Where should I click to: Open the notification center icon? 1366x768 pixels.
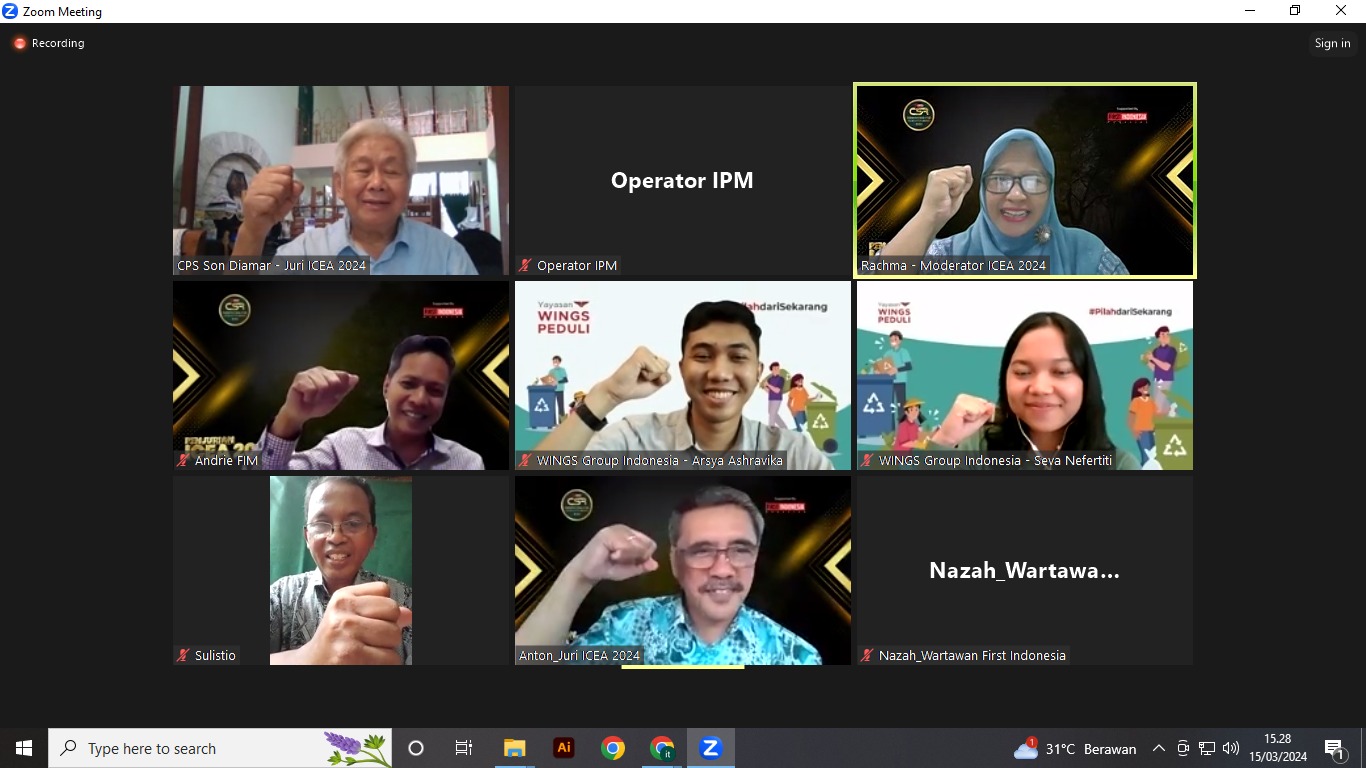1334,748
